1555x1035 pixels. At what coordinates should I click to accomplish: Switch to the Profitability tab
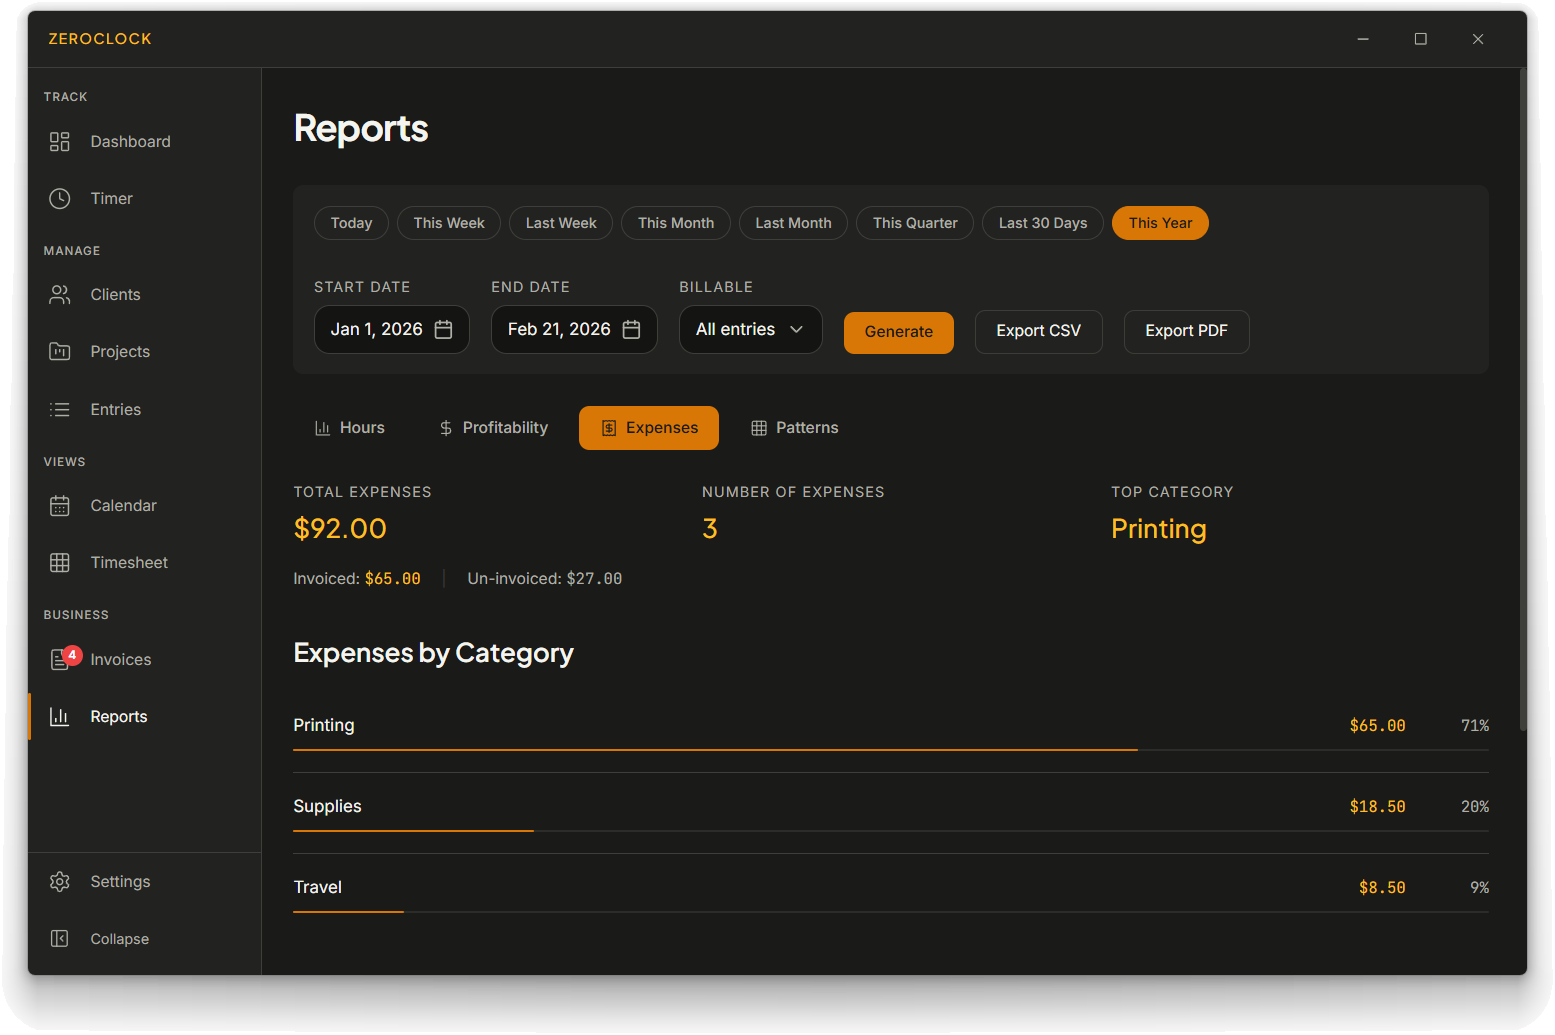493,428
